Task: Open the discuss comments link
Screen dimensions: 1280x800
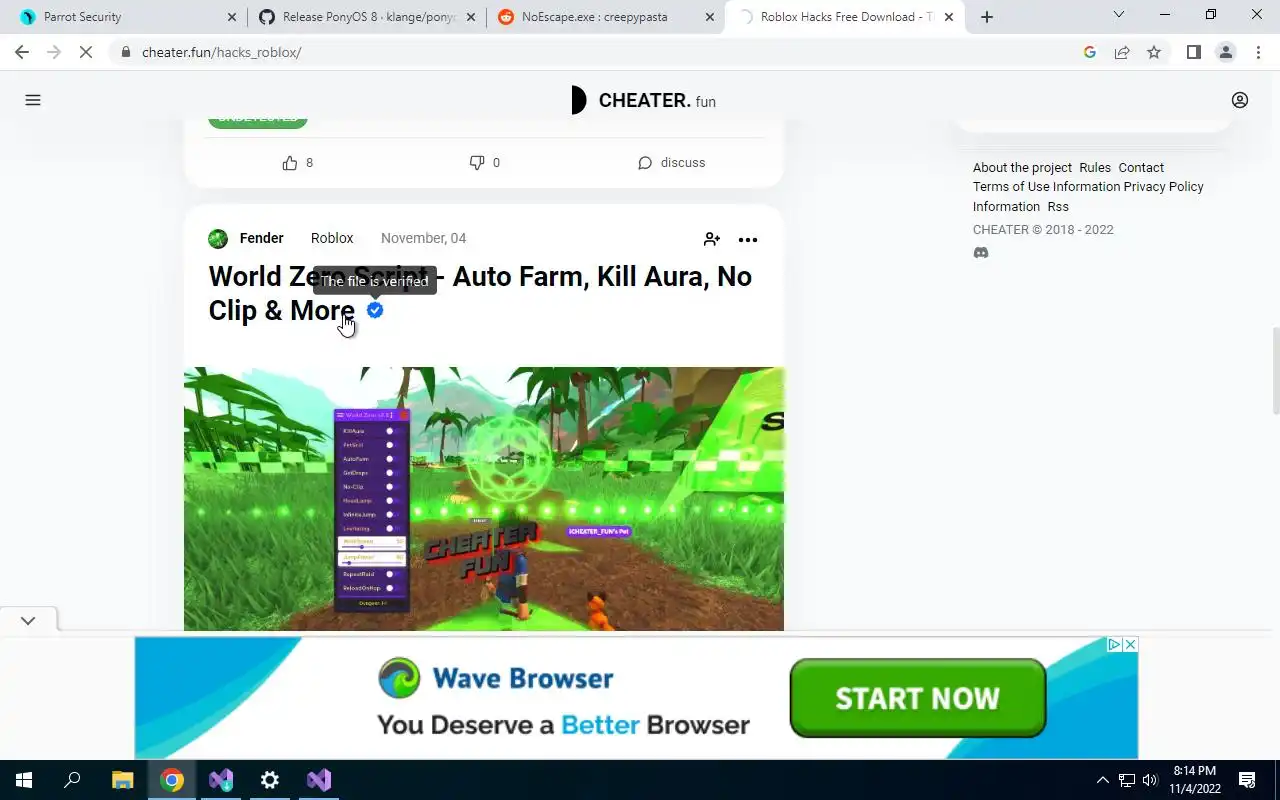Action: [672, 163]
